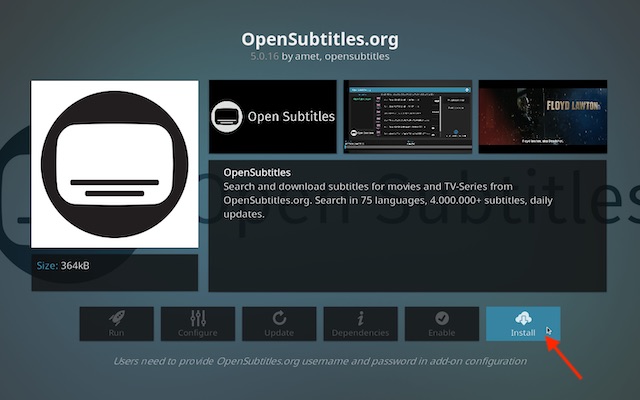Open the Configure button
The width and height of the screenshot is (640, 400).
coord(198,324)
